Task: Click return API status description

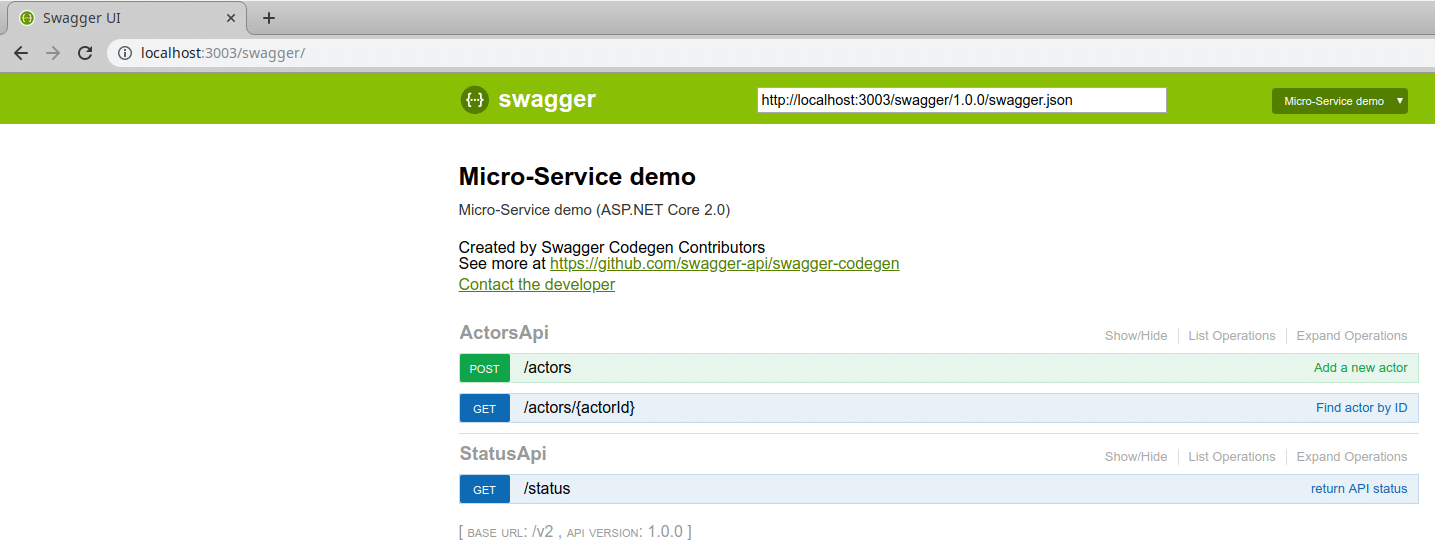Action: 1359,489
